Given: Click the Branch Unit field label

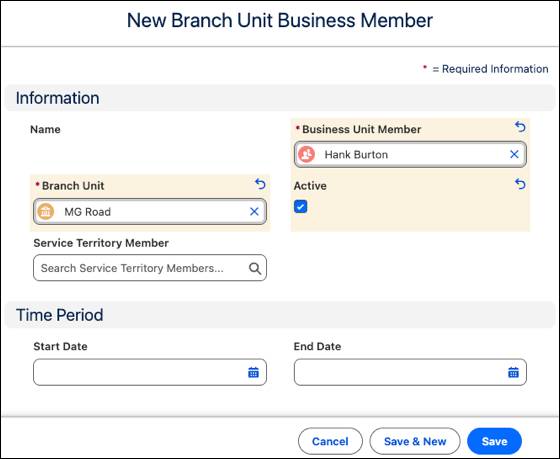Looking at the screenshot, I should coord(73,186).
